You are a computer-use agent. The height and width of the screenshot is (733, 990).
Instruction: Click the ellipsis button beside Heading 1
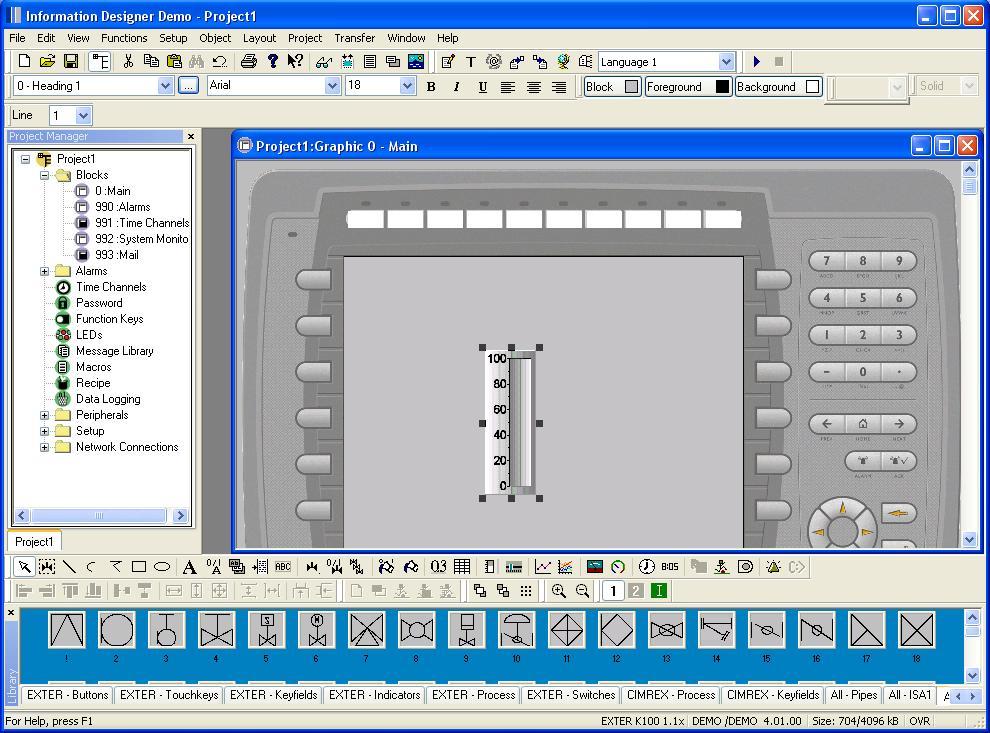(188, 85)
